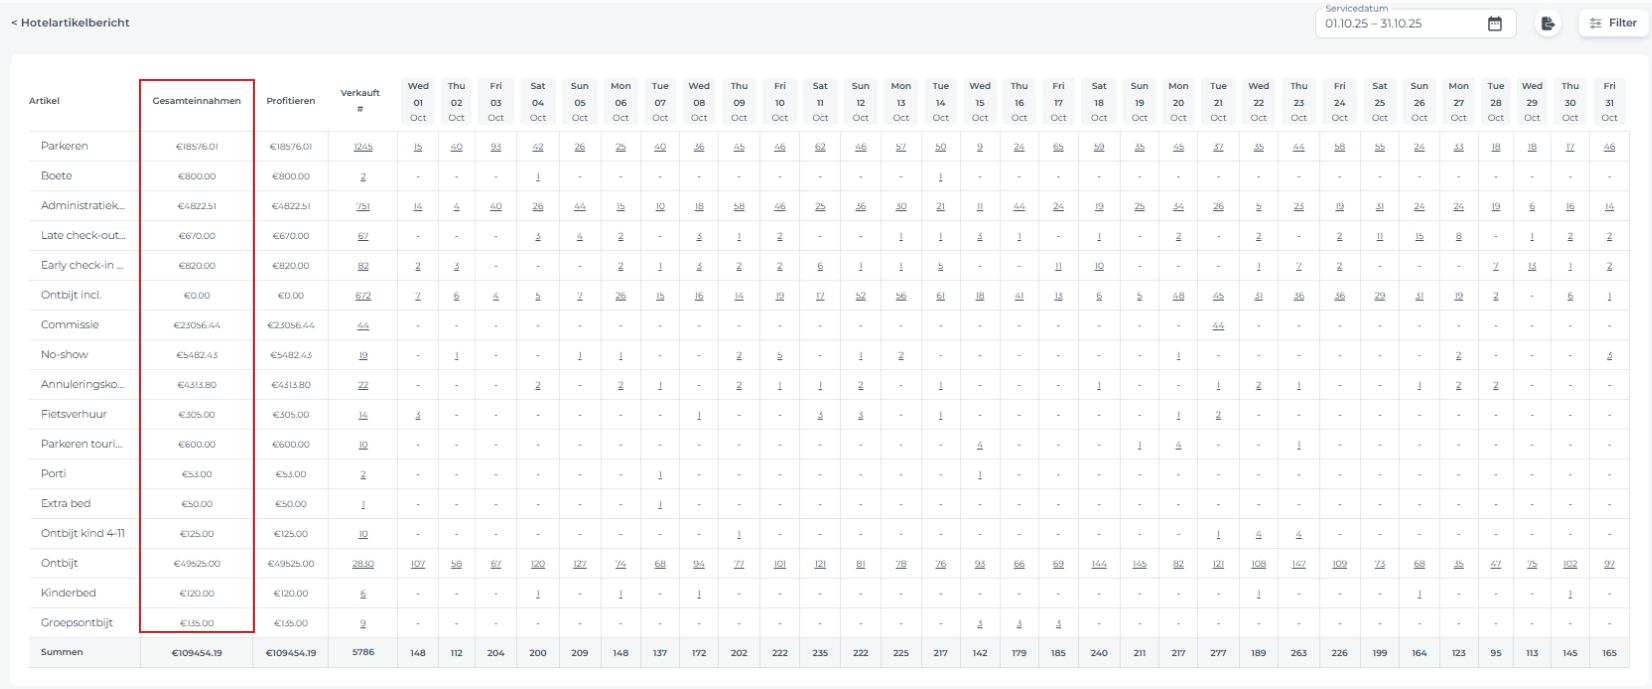Open Parkeren total sold count 1245
The image size is (1652, 689).
point(362,147)
